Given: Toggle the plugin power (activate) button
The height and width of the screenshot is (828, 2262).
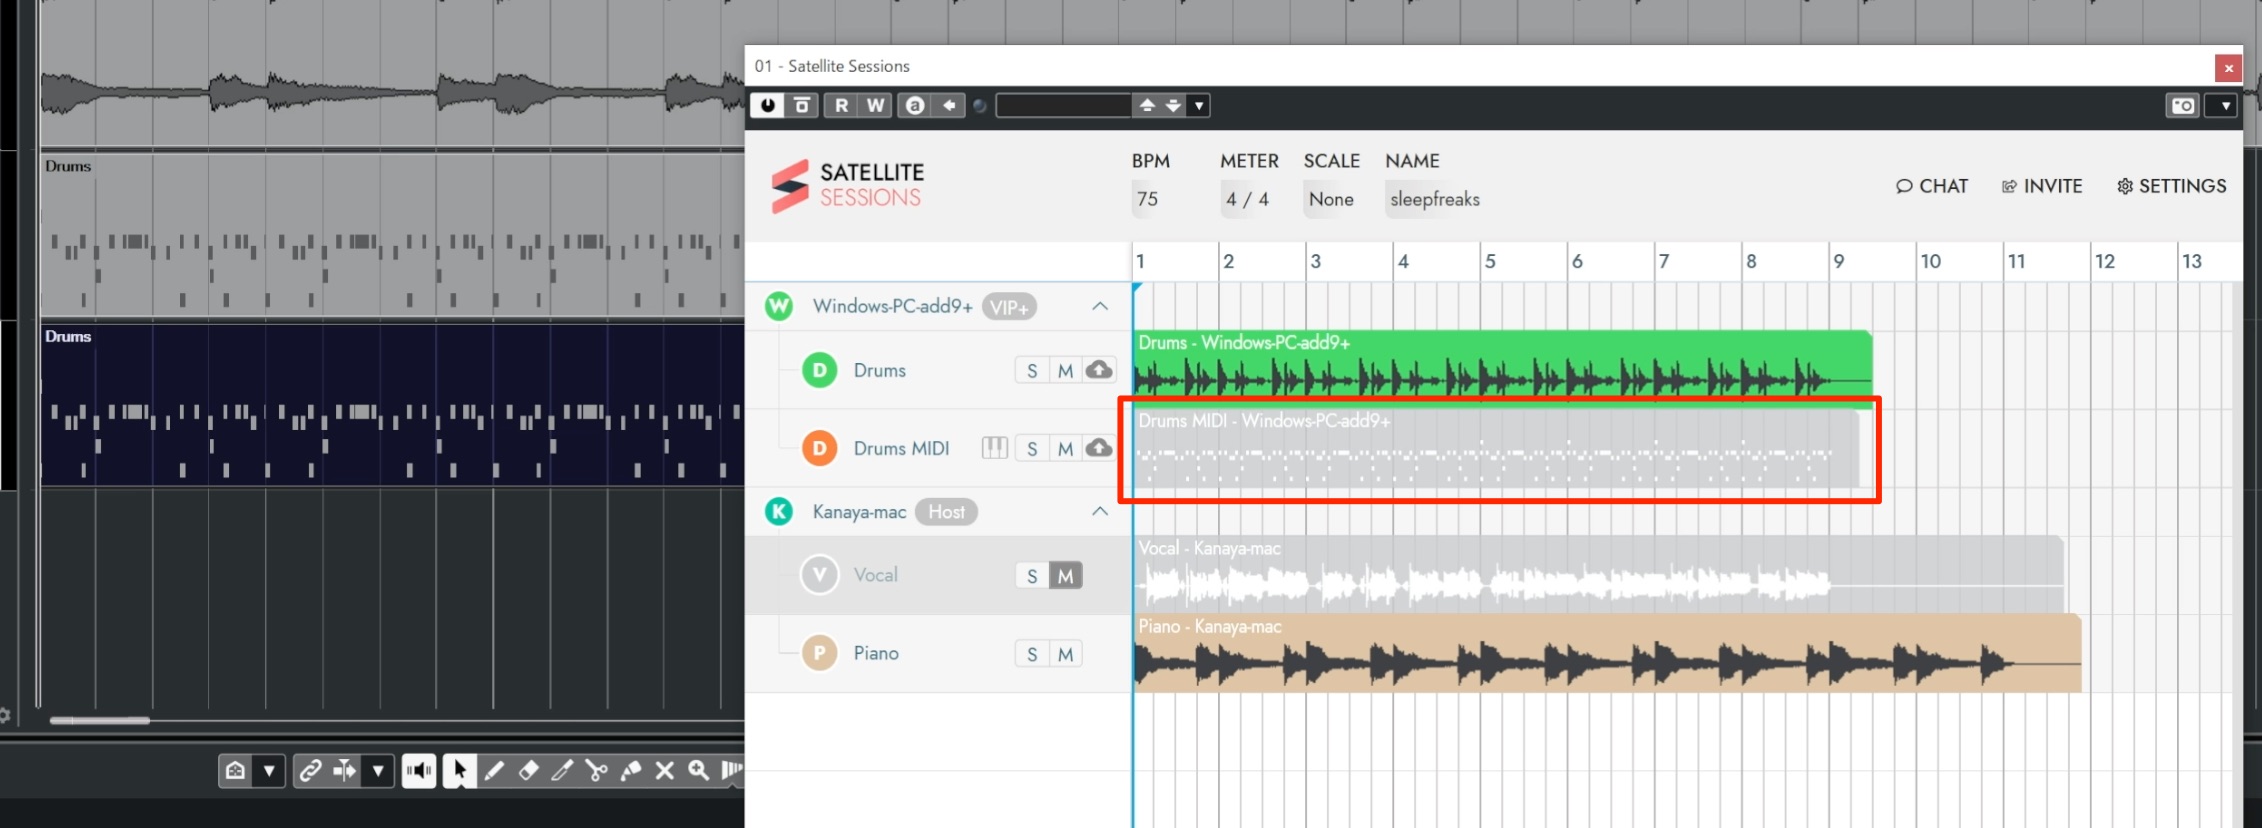Looking at the screenshot, I should 767,105.
